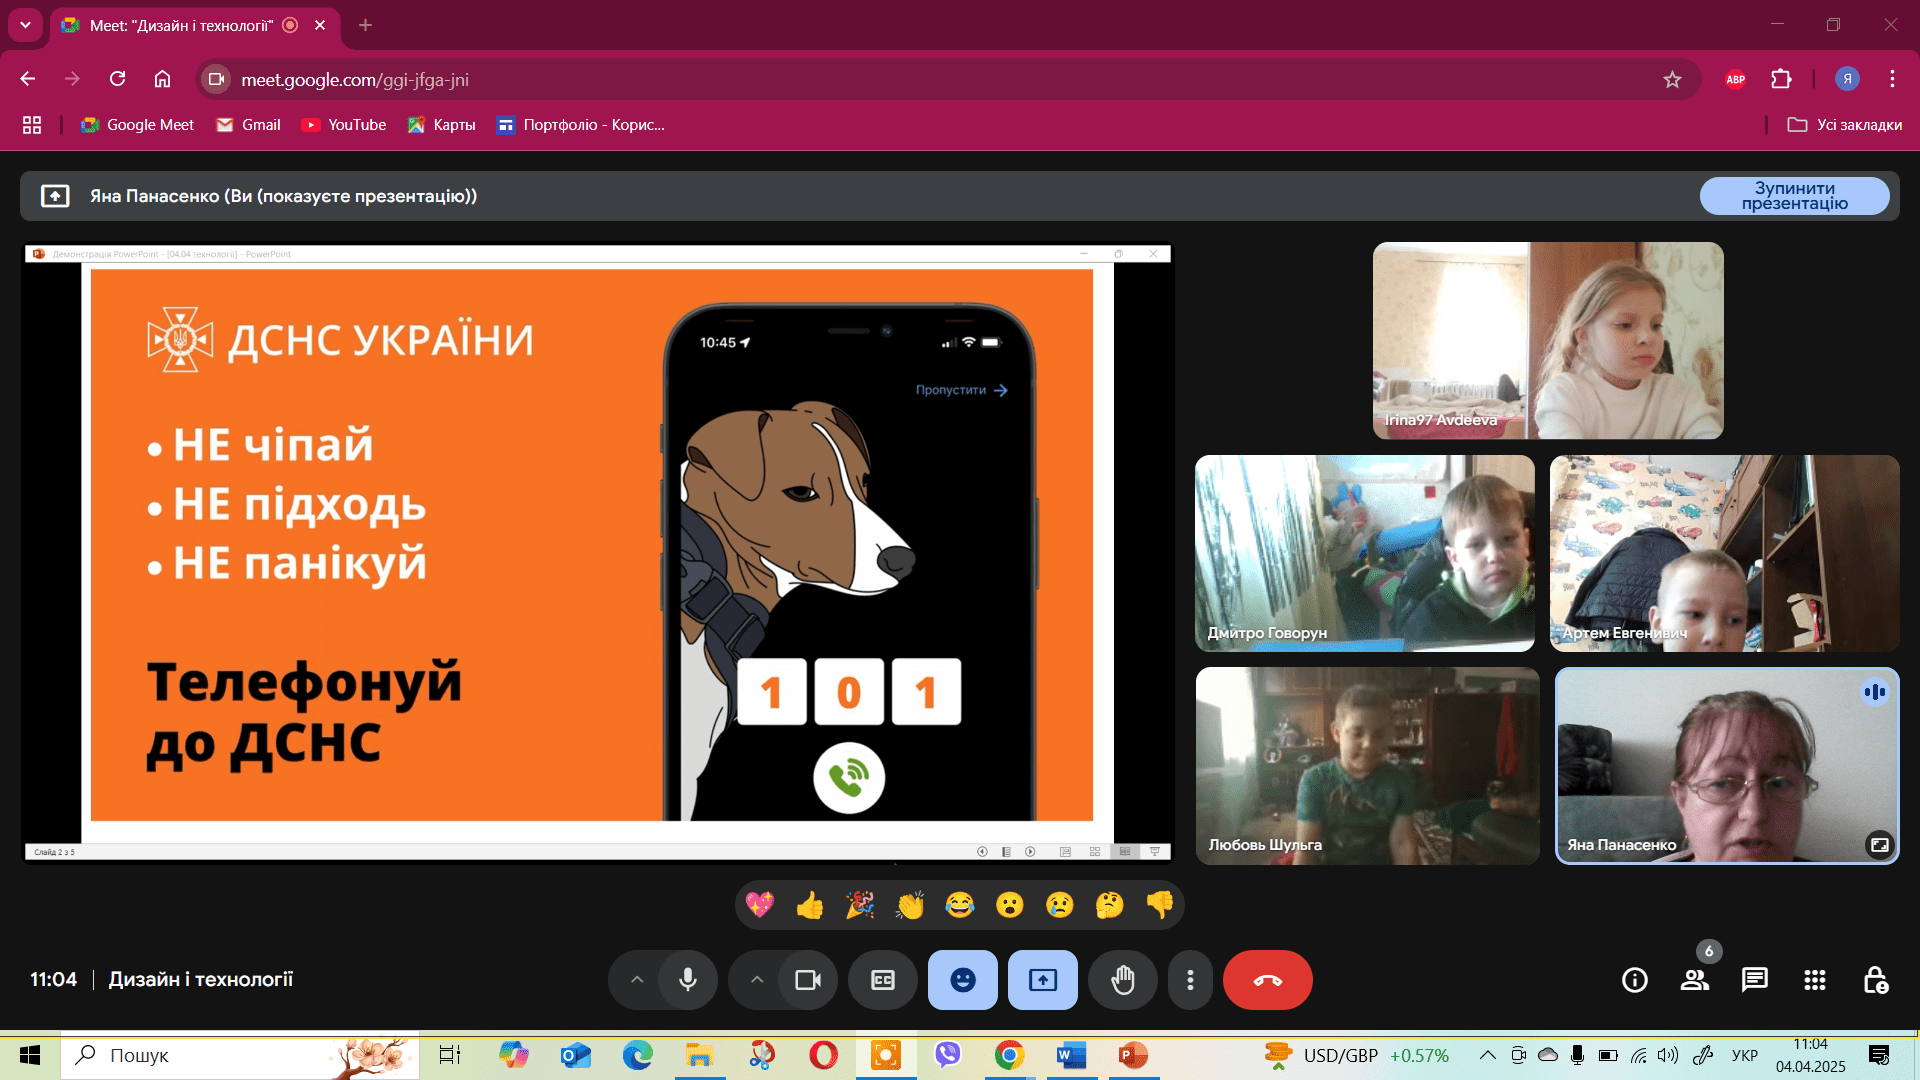This screenshot has width=1920, height=1080.
Task: Open more options three-dot menu in call bar
Action: click(1190, 980)
